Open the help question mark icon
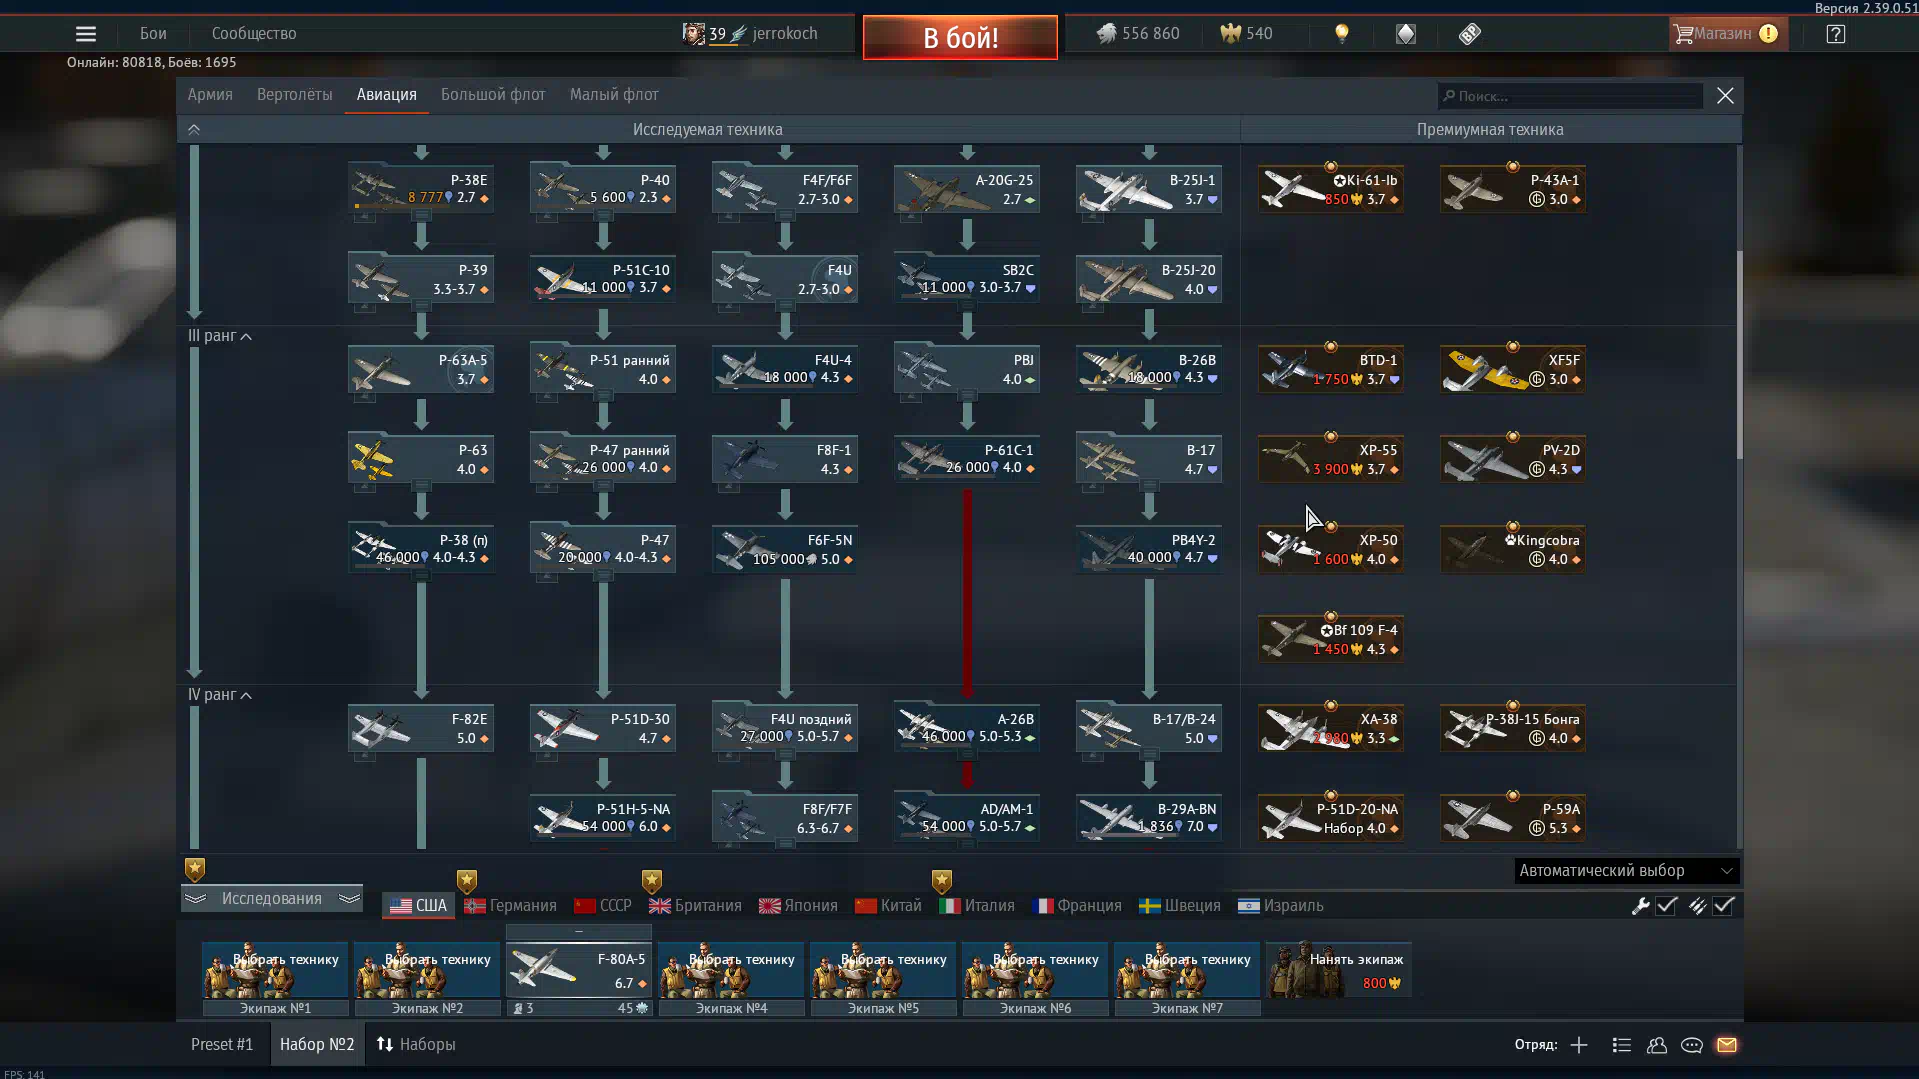1919x1079 pixels. (1835, 34)
